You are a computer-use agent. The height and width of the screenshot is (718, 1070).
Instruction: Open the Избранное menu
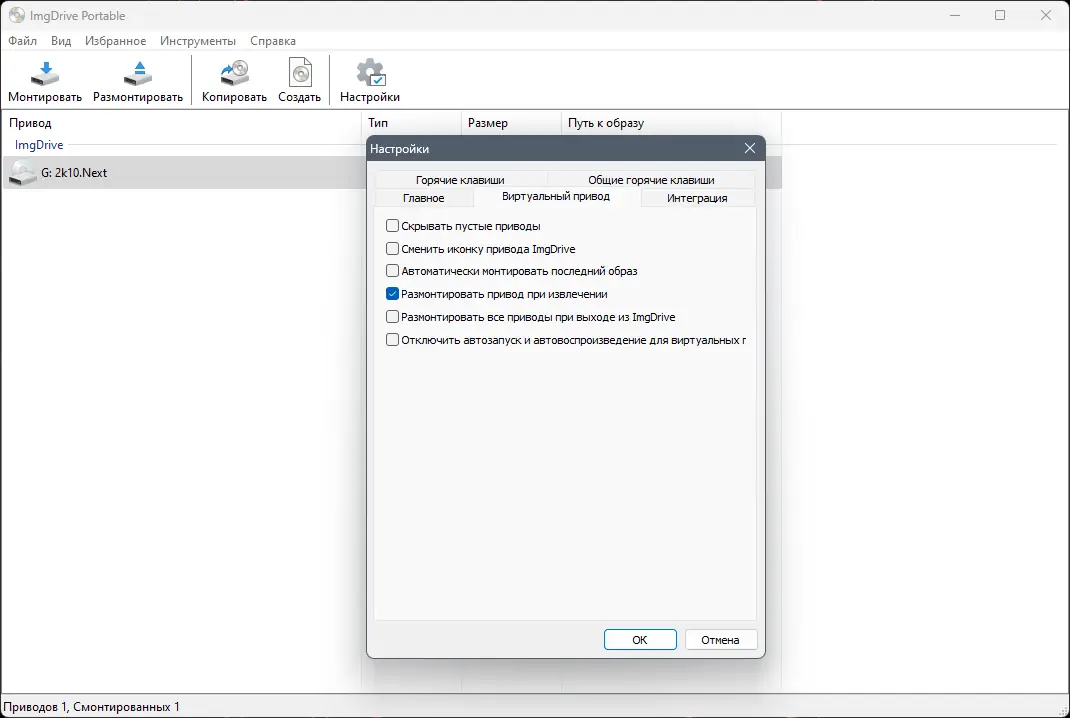click(x=115, y=41)
